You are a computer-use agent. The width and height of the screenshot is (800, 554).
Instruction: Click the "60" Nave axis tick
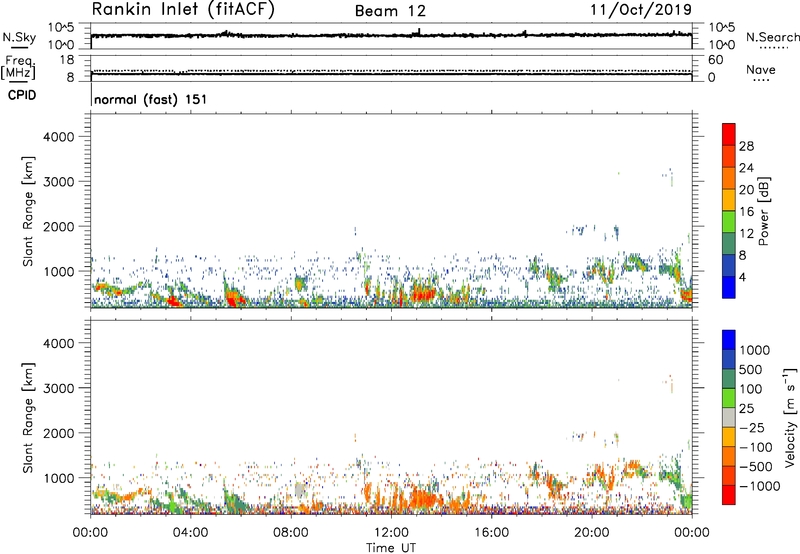(715, 60)
